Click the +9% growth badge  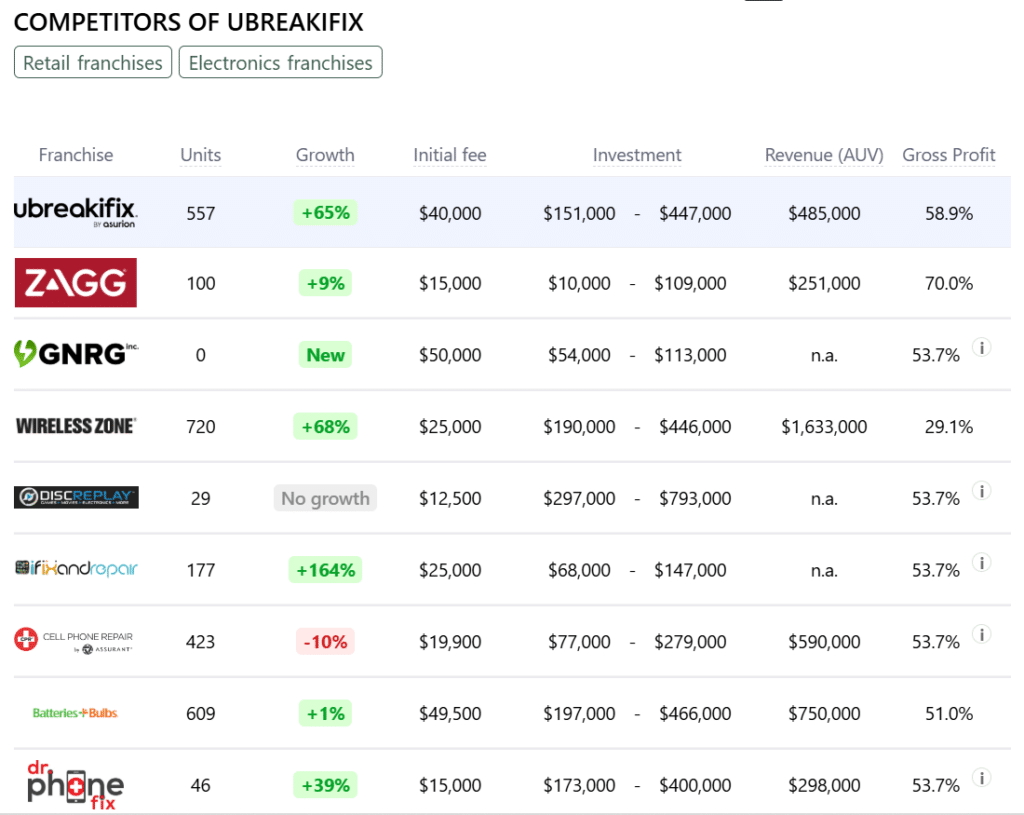click(x=325, y=283)
